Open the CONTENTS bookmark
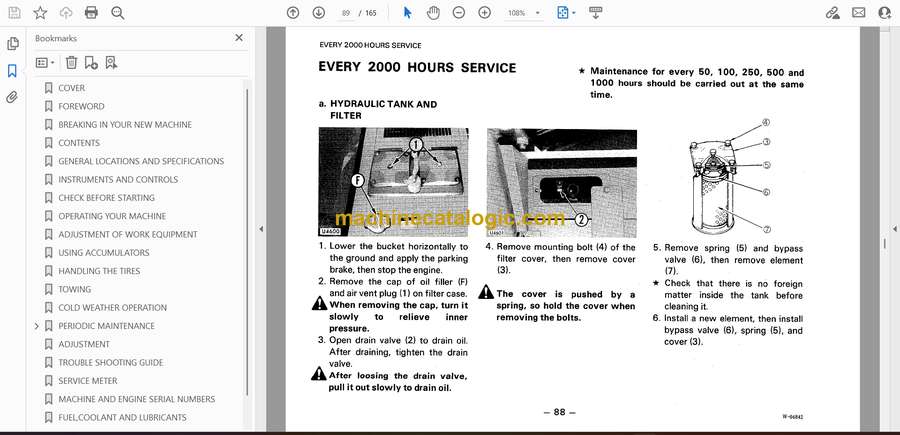The image size is (900, 435). tap(79, 143)
